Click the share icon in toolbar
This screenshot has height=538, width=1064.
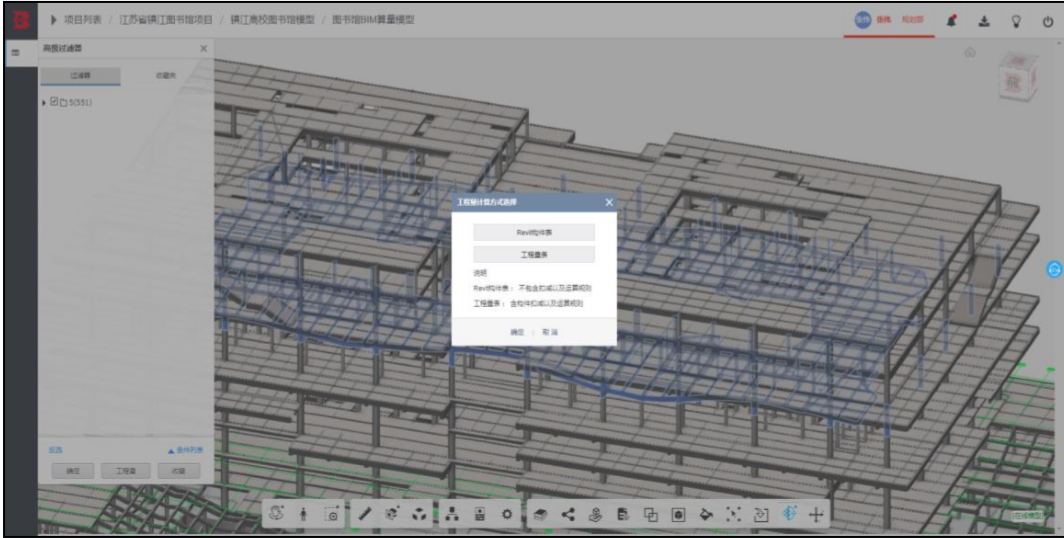coord(568,515)
